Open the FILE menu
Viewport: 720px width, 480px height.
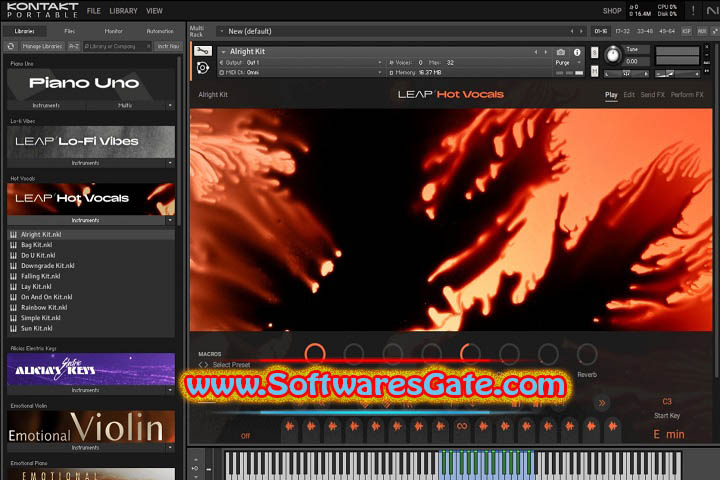(x=94, y=11)
